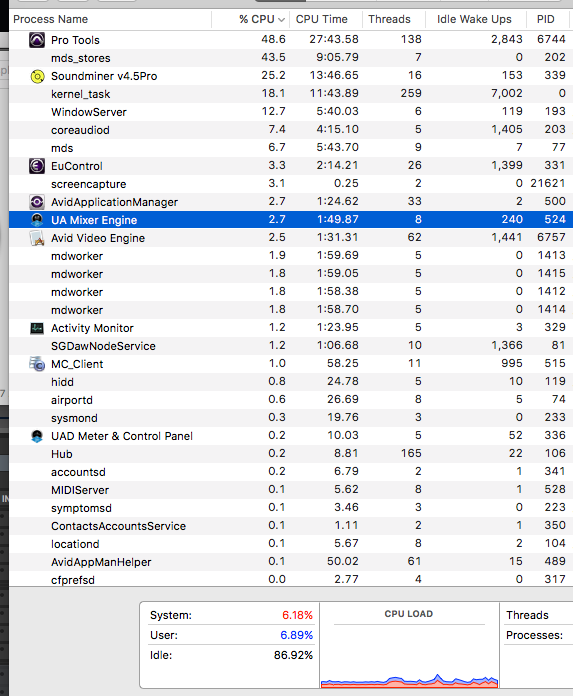
Task: Click the EuControl process icon
Action: 37,166
